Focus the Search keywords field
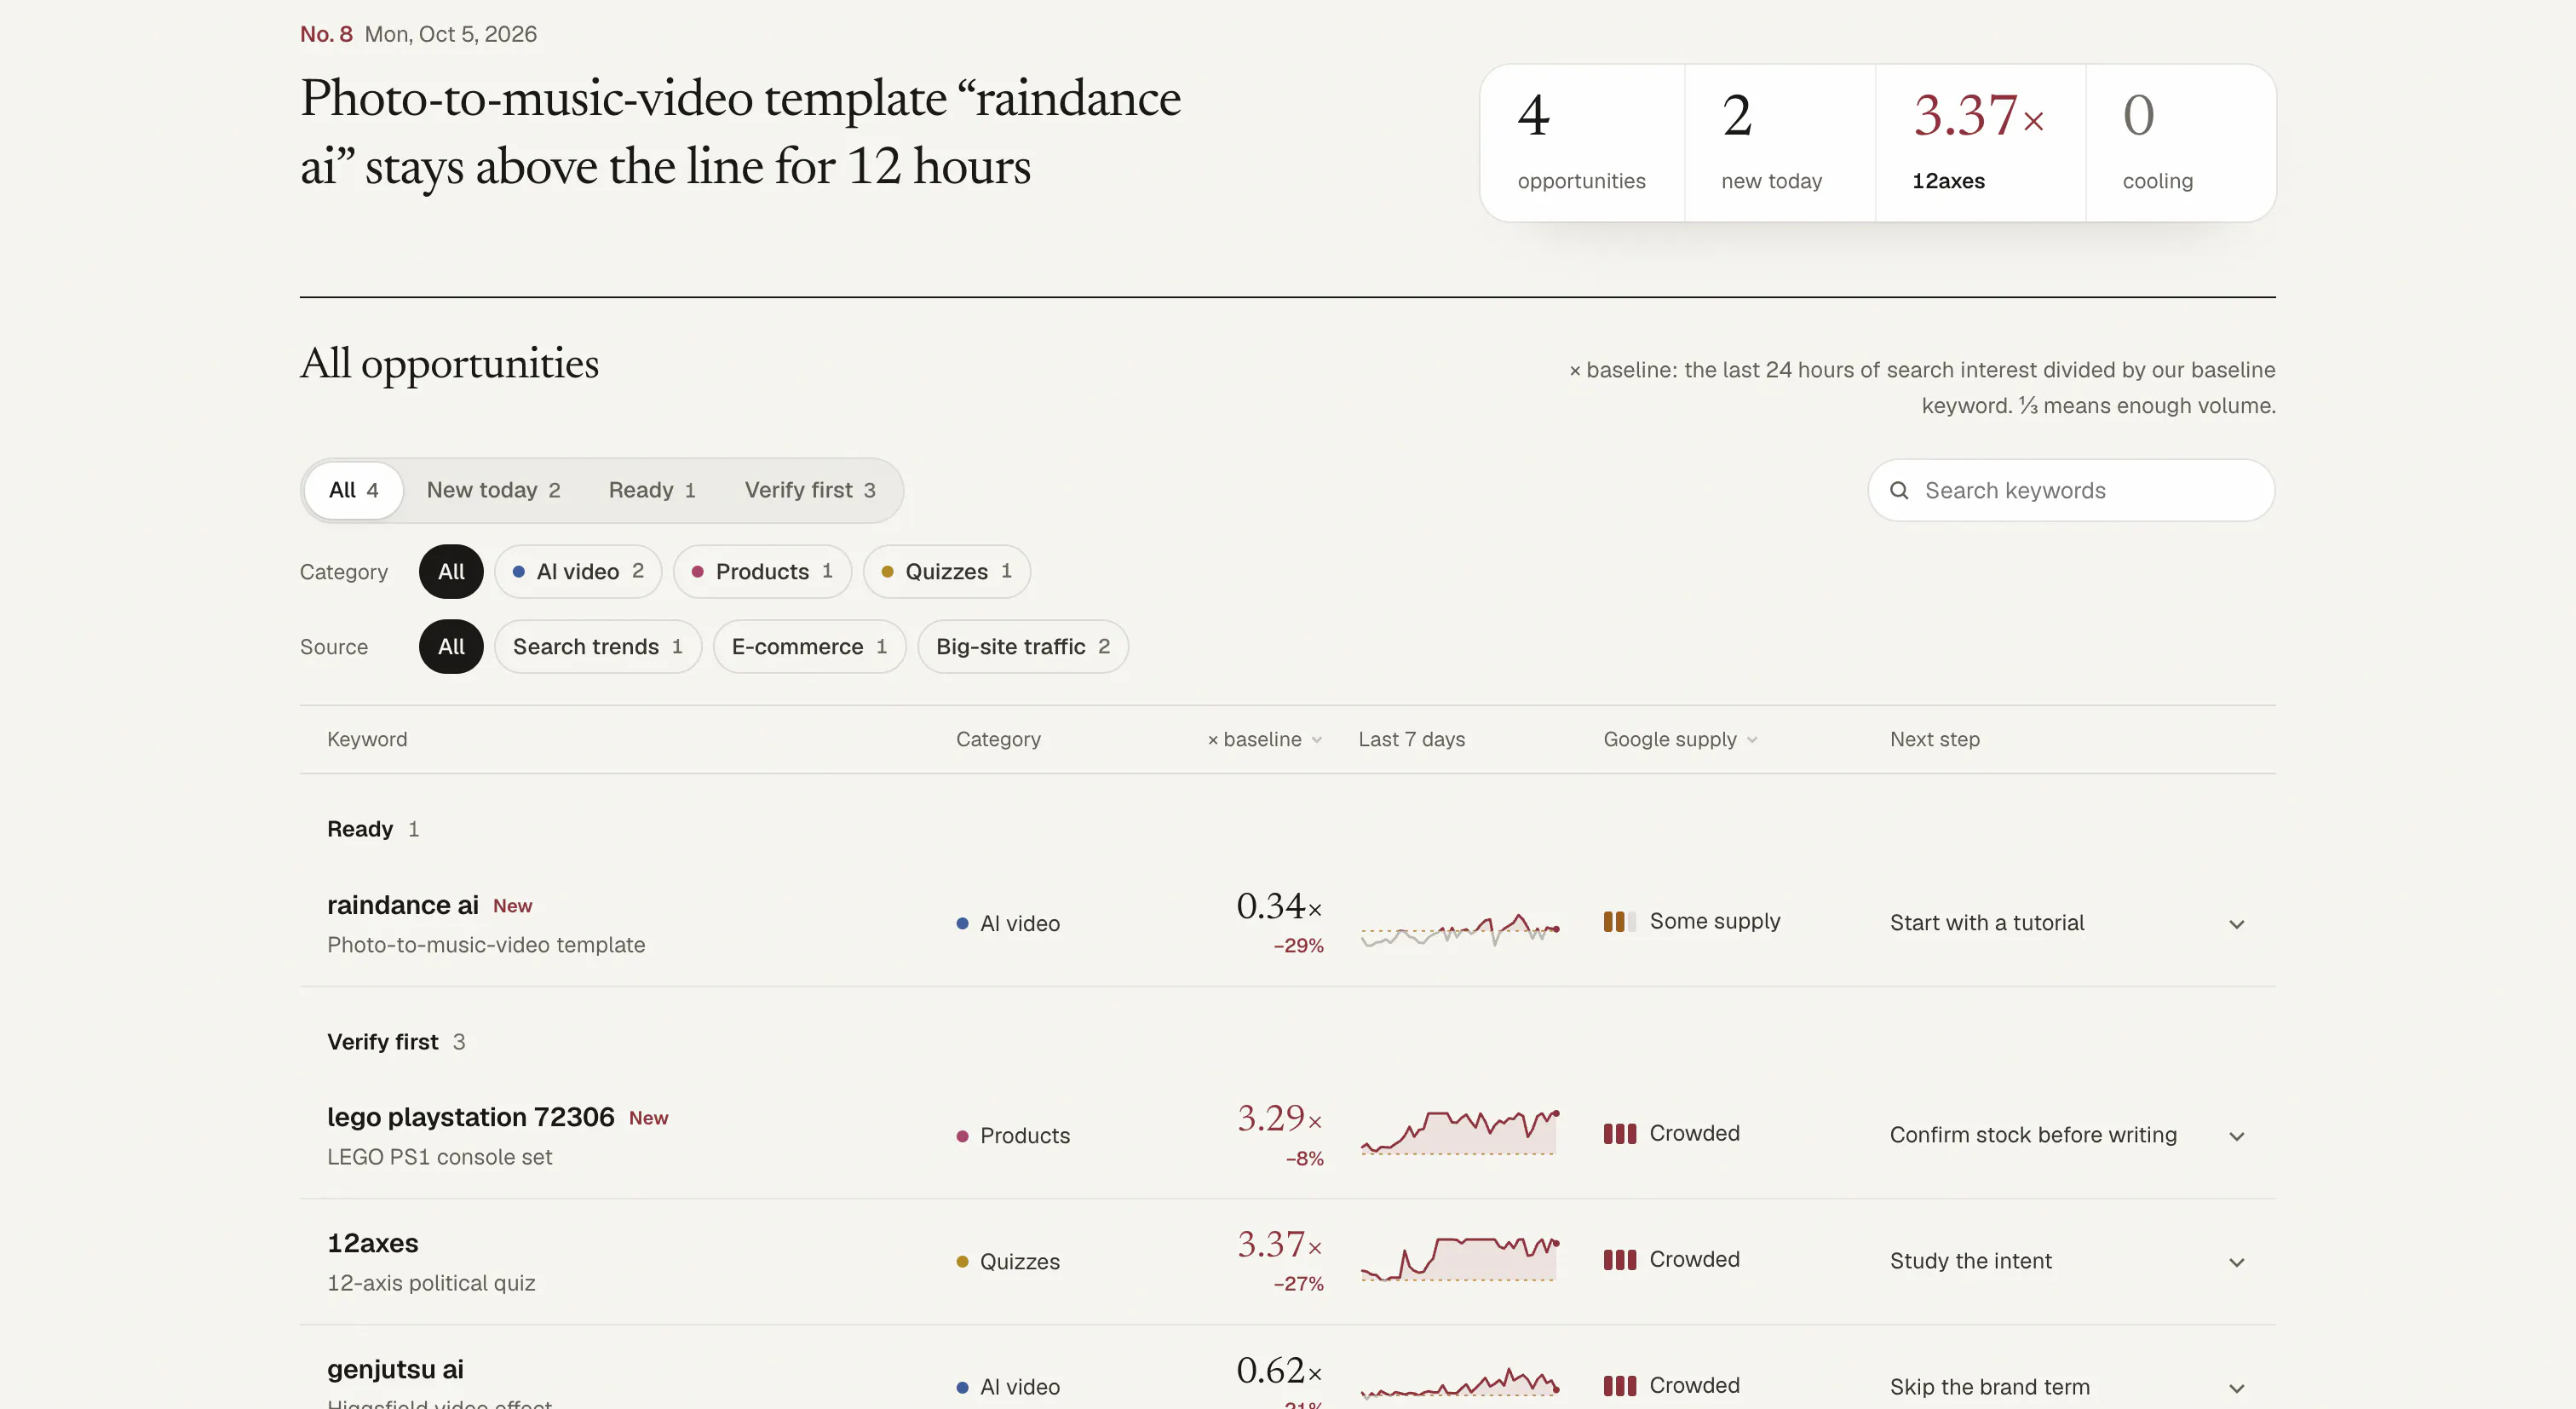The width and height of the screenshot is (2576, 1409). point(2071,490)
